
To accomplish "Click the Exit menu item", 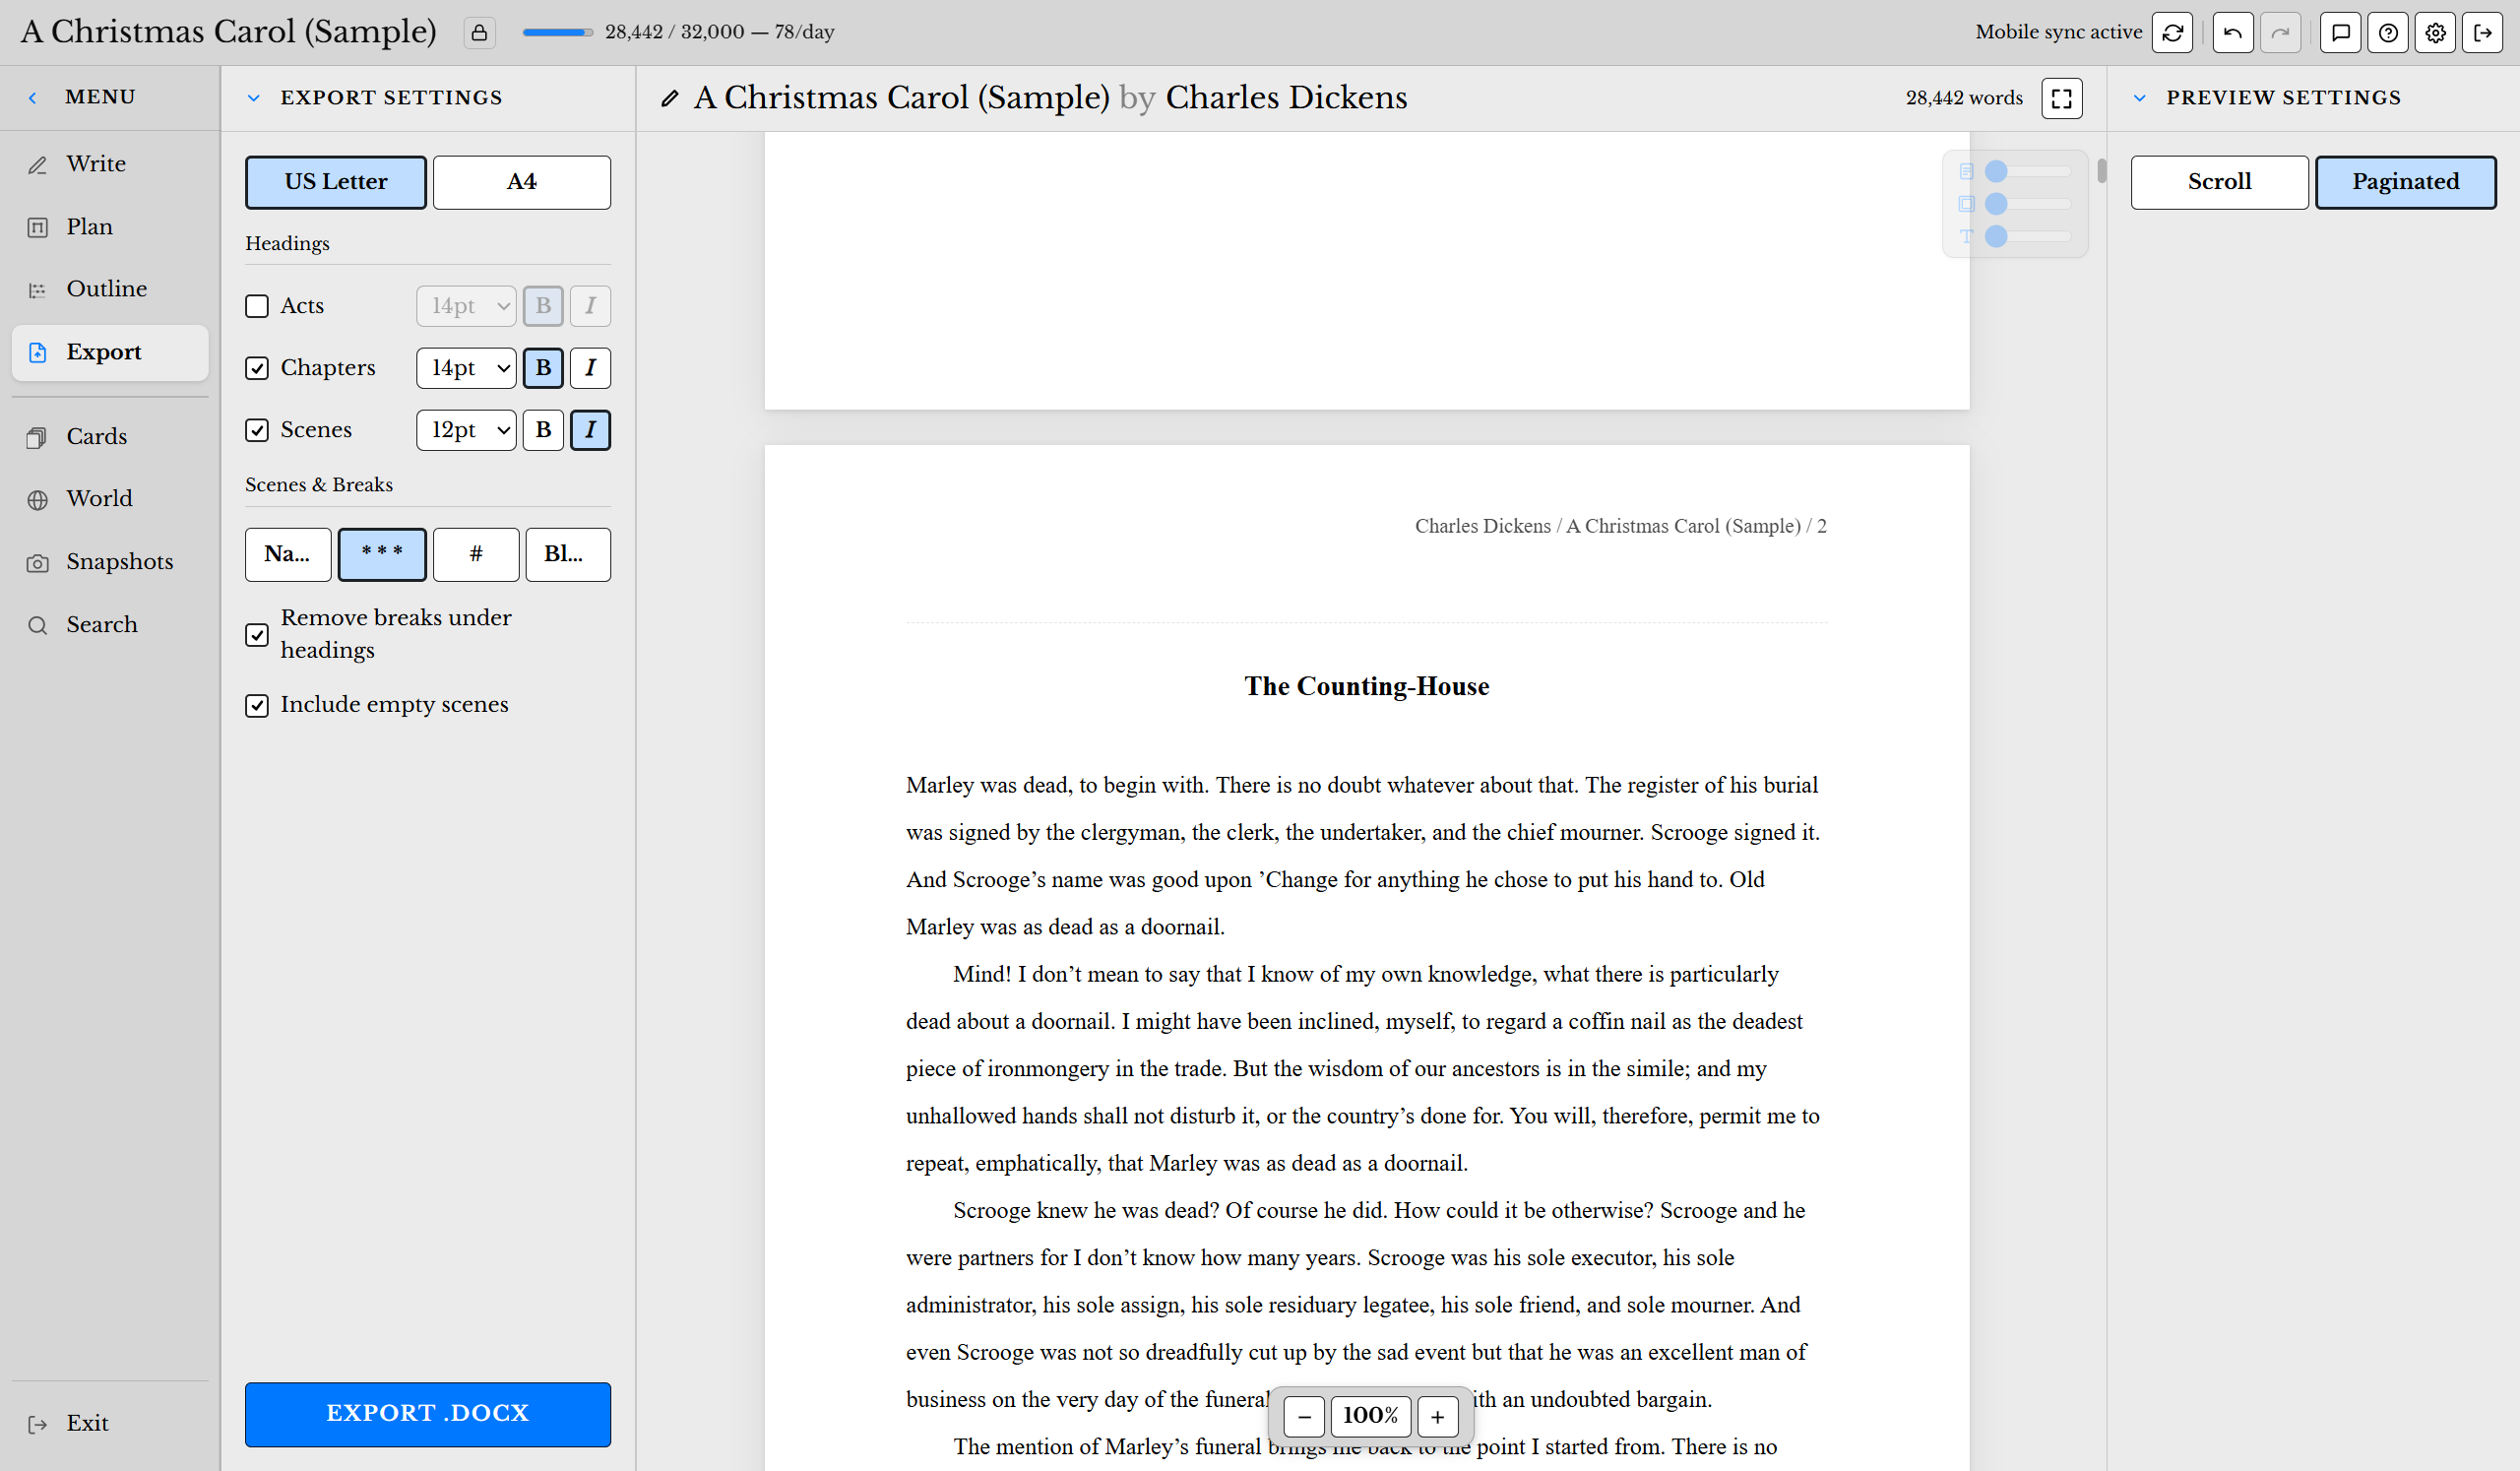I will click(x=110, y=1423).
